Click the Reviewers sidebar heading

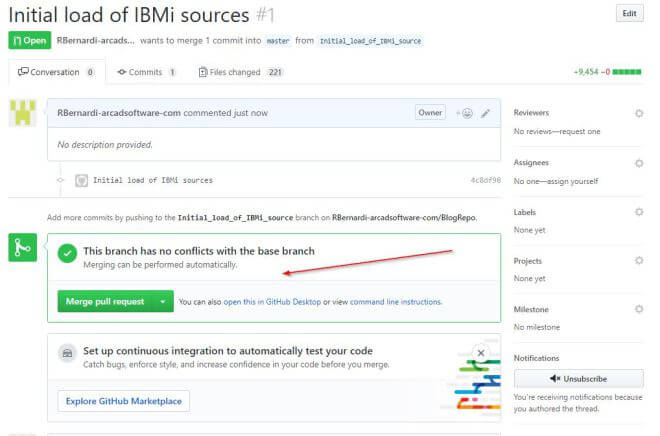tap(531, 112)
